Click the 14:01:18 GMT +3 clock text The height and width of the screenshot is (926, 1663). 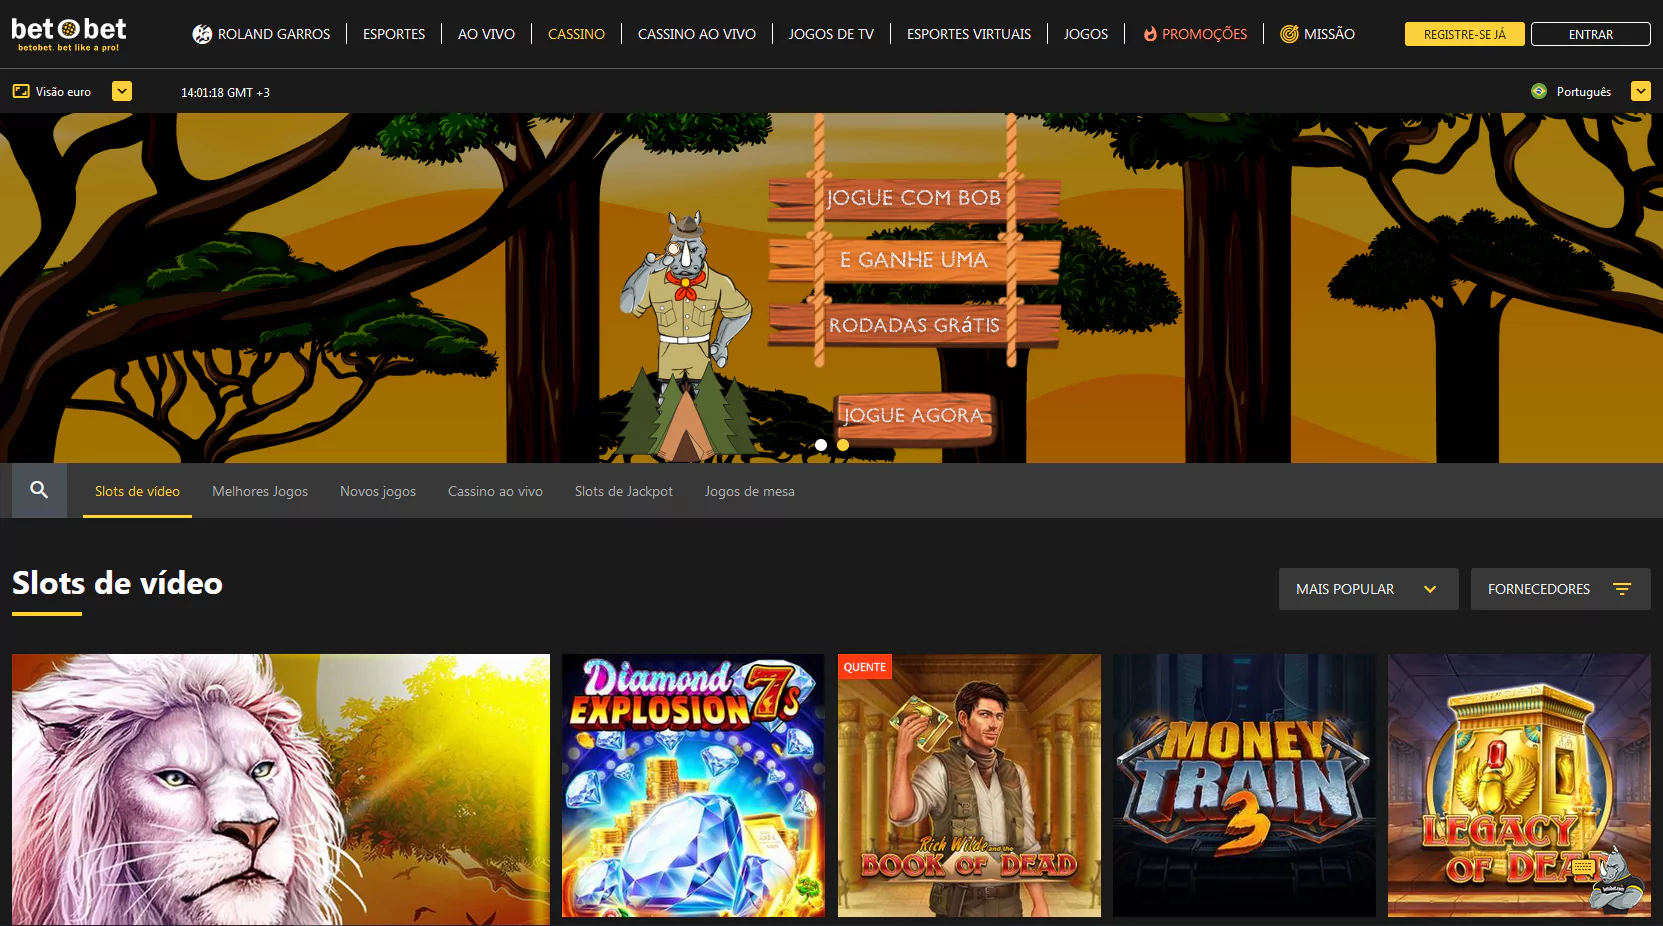tap(225, 92)
